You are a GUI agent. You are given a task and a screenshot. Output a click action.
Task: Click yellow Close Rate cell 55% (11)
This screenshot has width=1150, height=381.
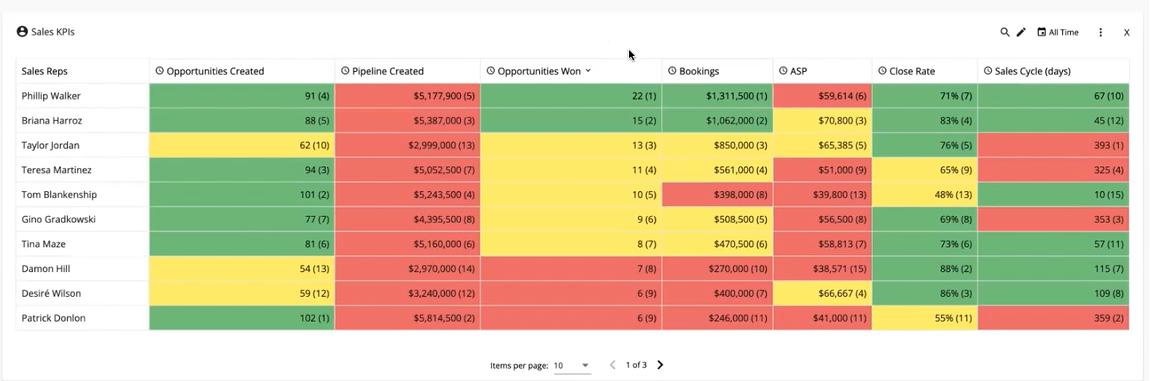click(x=925, y=318)
